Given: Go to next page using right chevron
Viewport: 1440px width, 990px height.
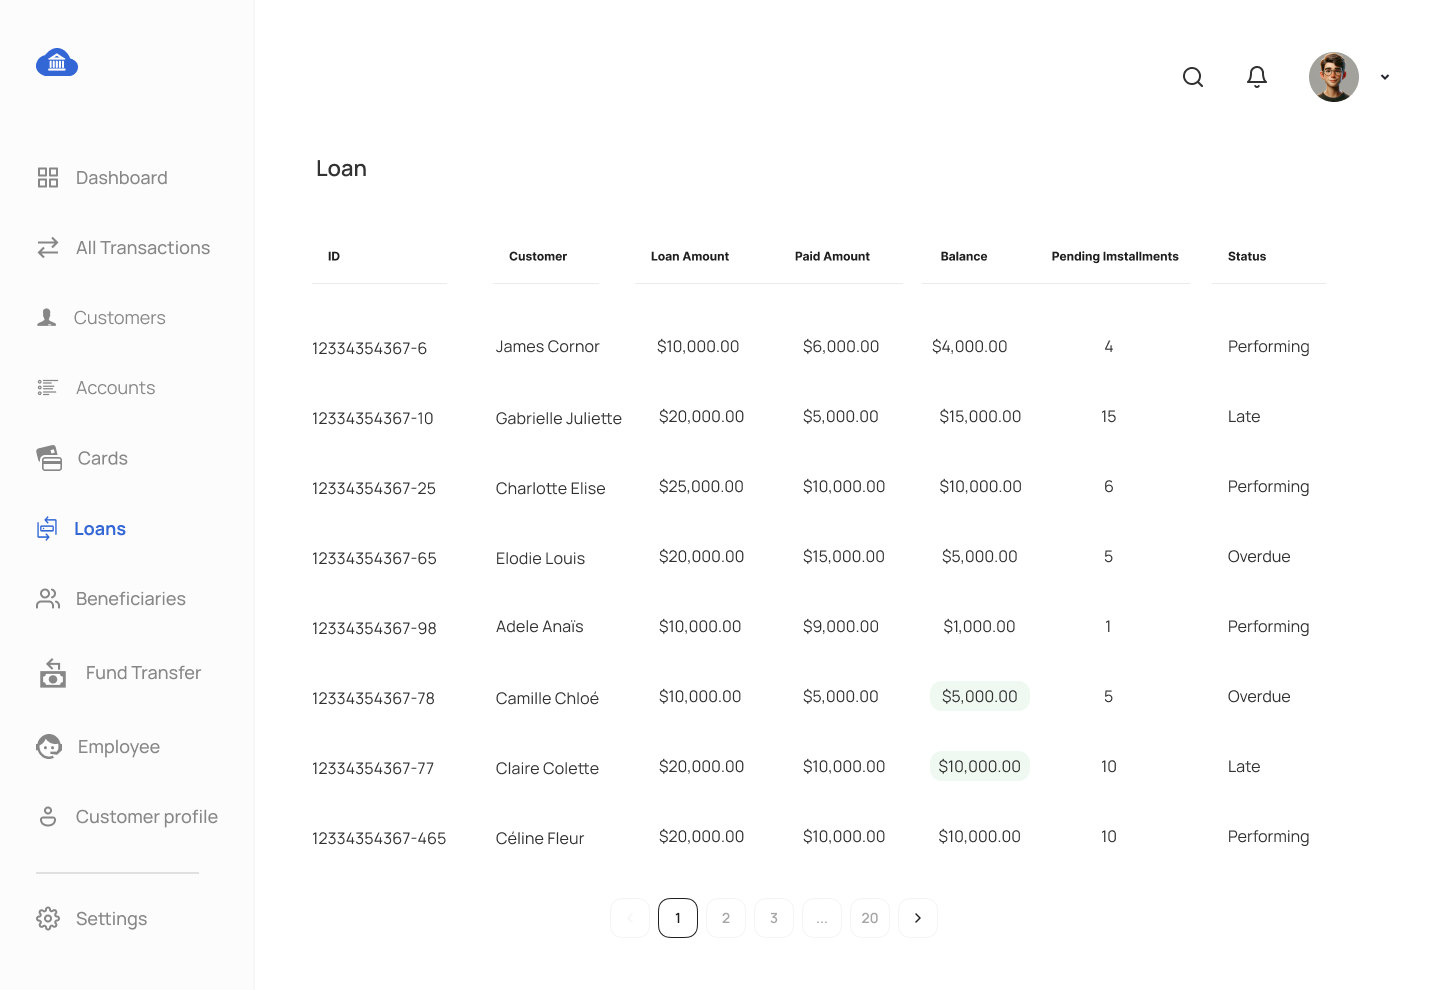Looking at the screenshot, I should click(918, 918).
